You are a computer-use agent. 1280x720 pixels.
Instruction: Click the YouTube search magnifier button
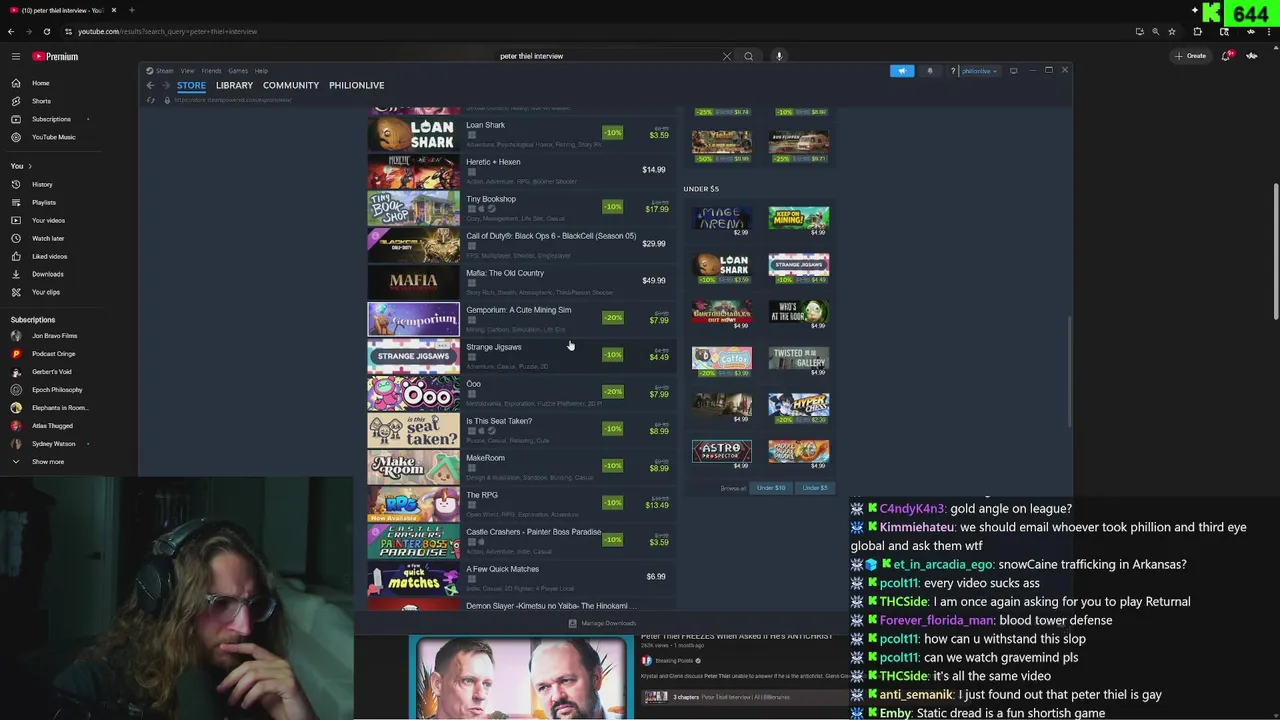pyautogui.click(x=748, y=56)
